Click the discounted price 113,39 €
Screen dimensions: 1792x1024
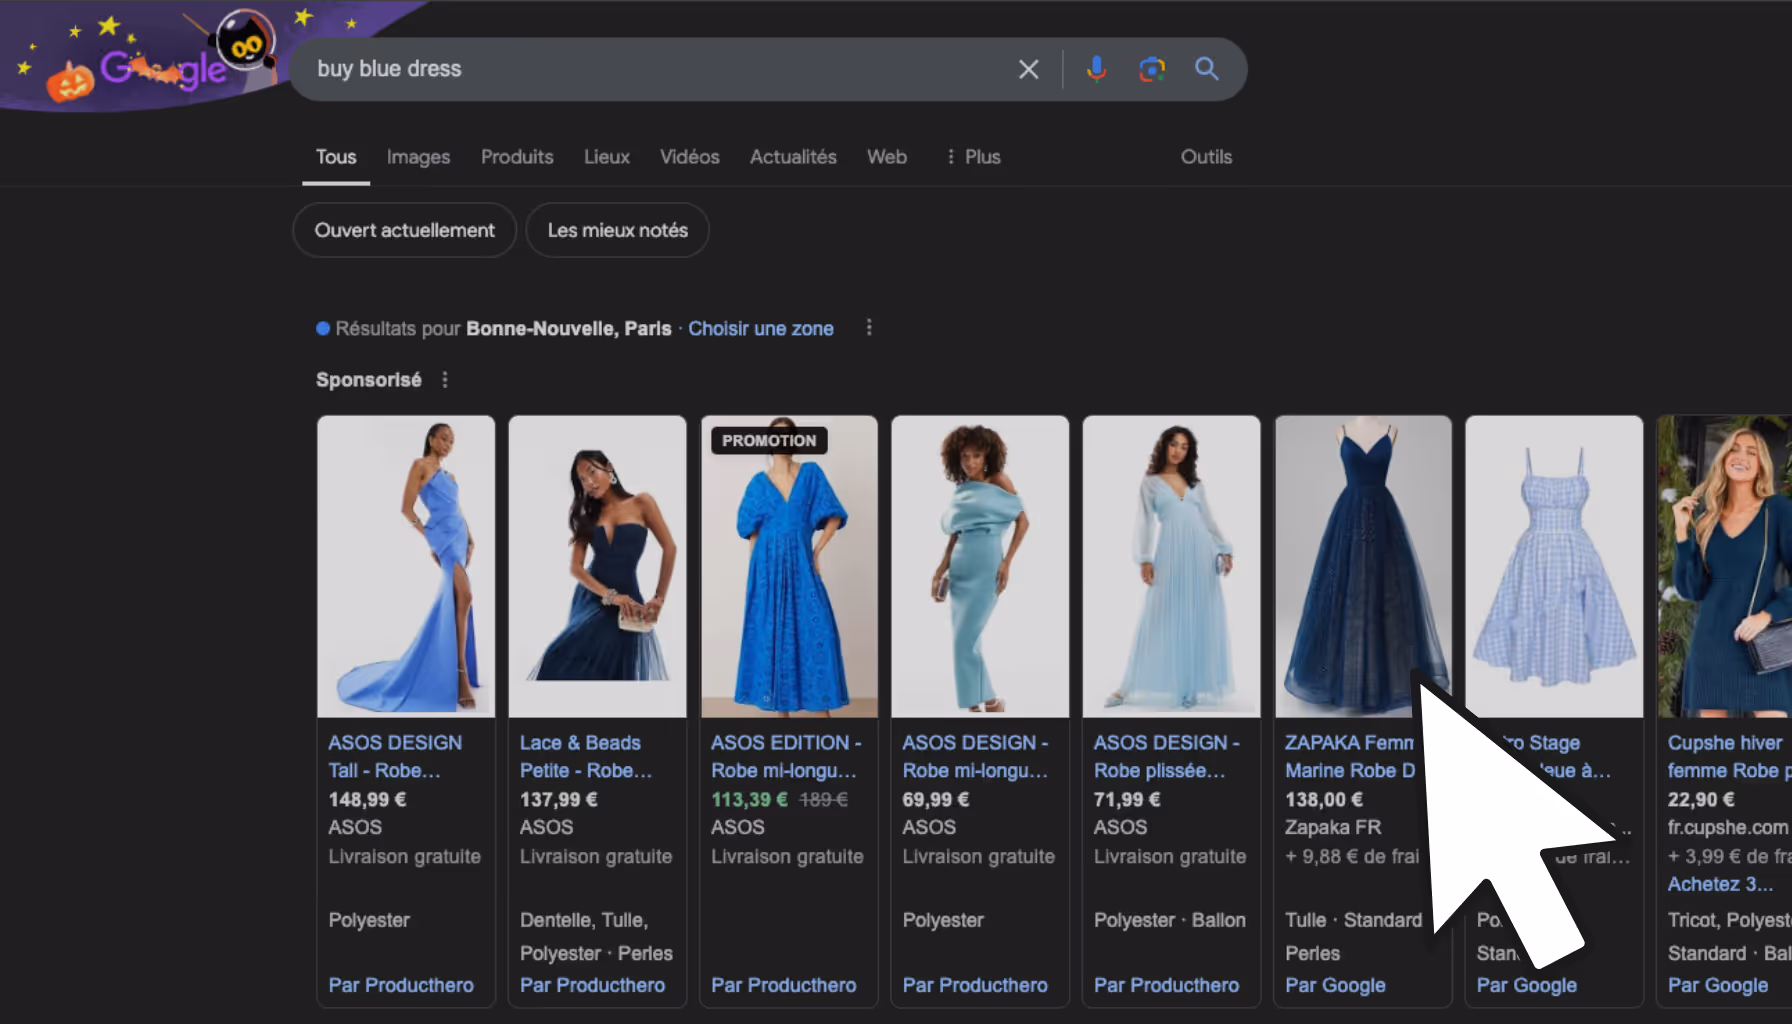(x=749, y=800)
